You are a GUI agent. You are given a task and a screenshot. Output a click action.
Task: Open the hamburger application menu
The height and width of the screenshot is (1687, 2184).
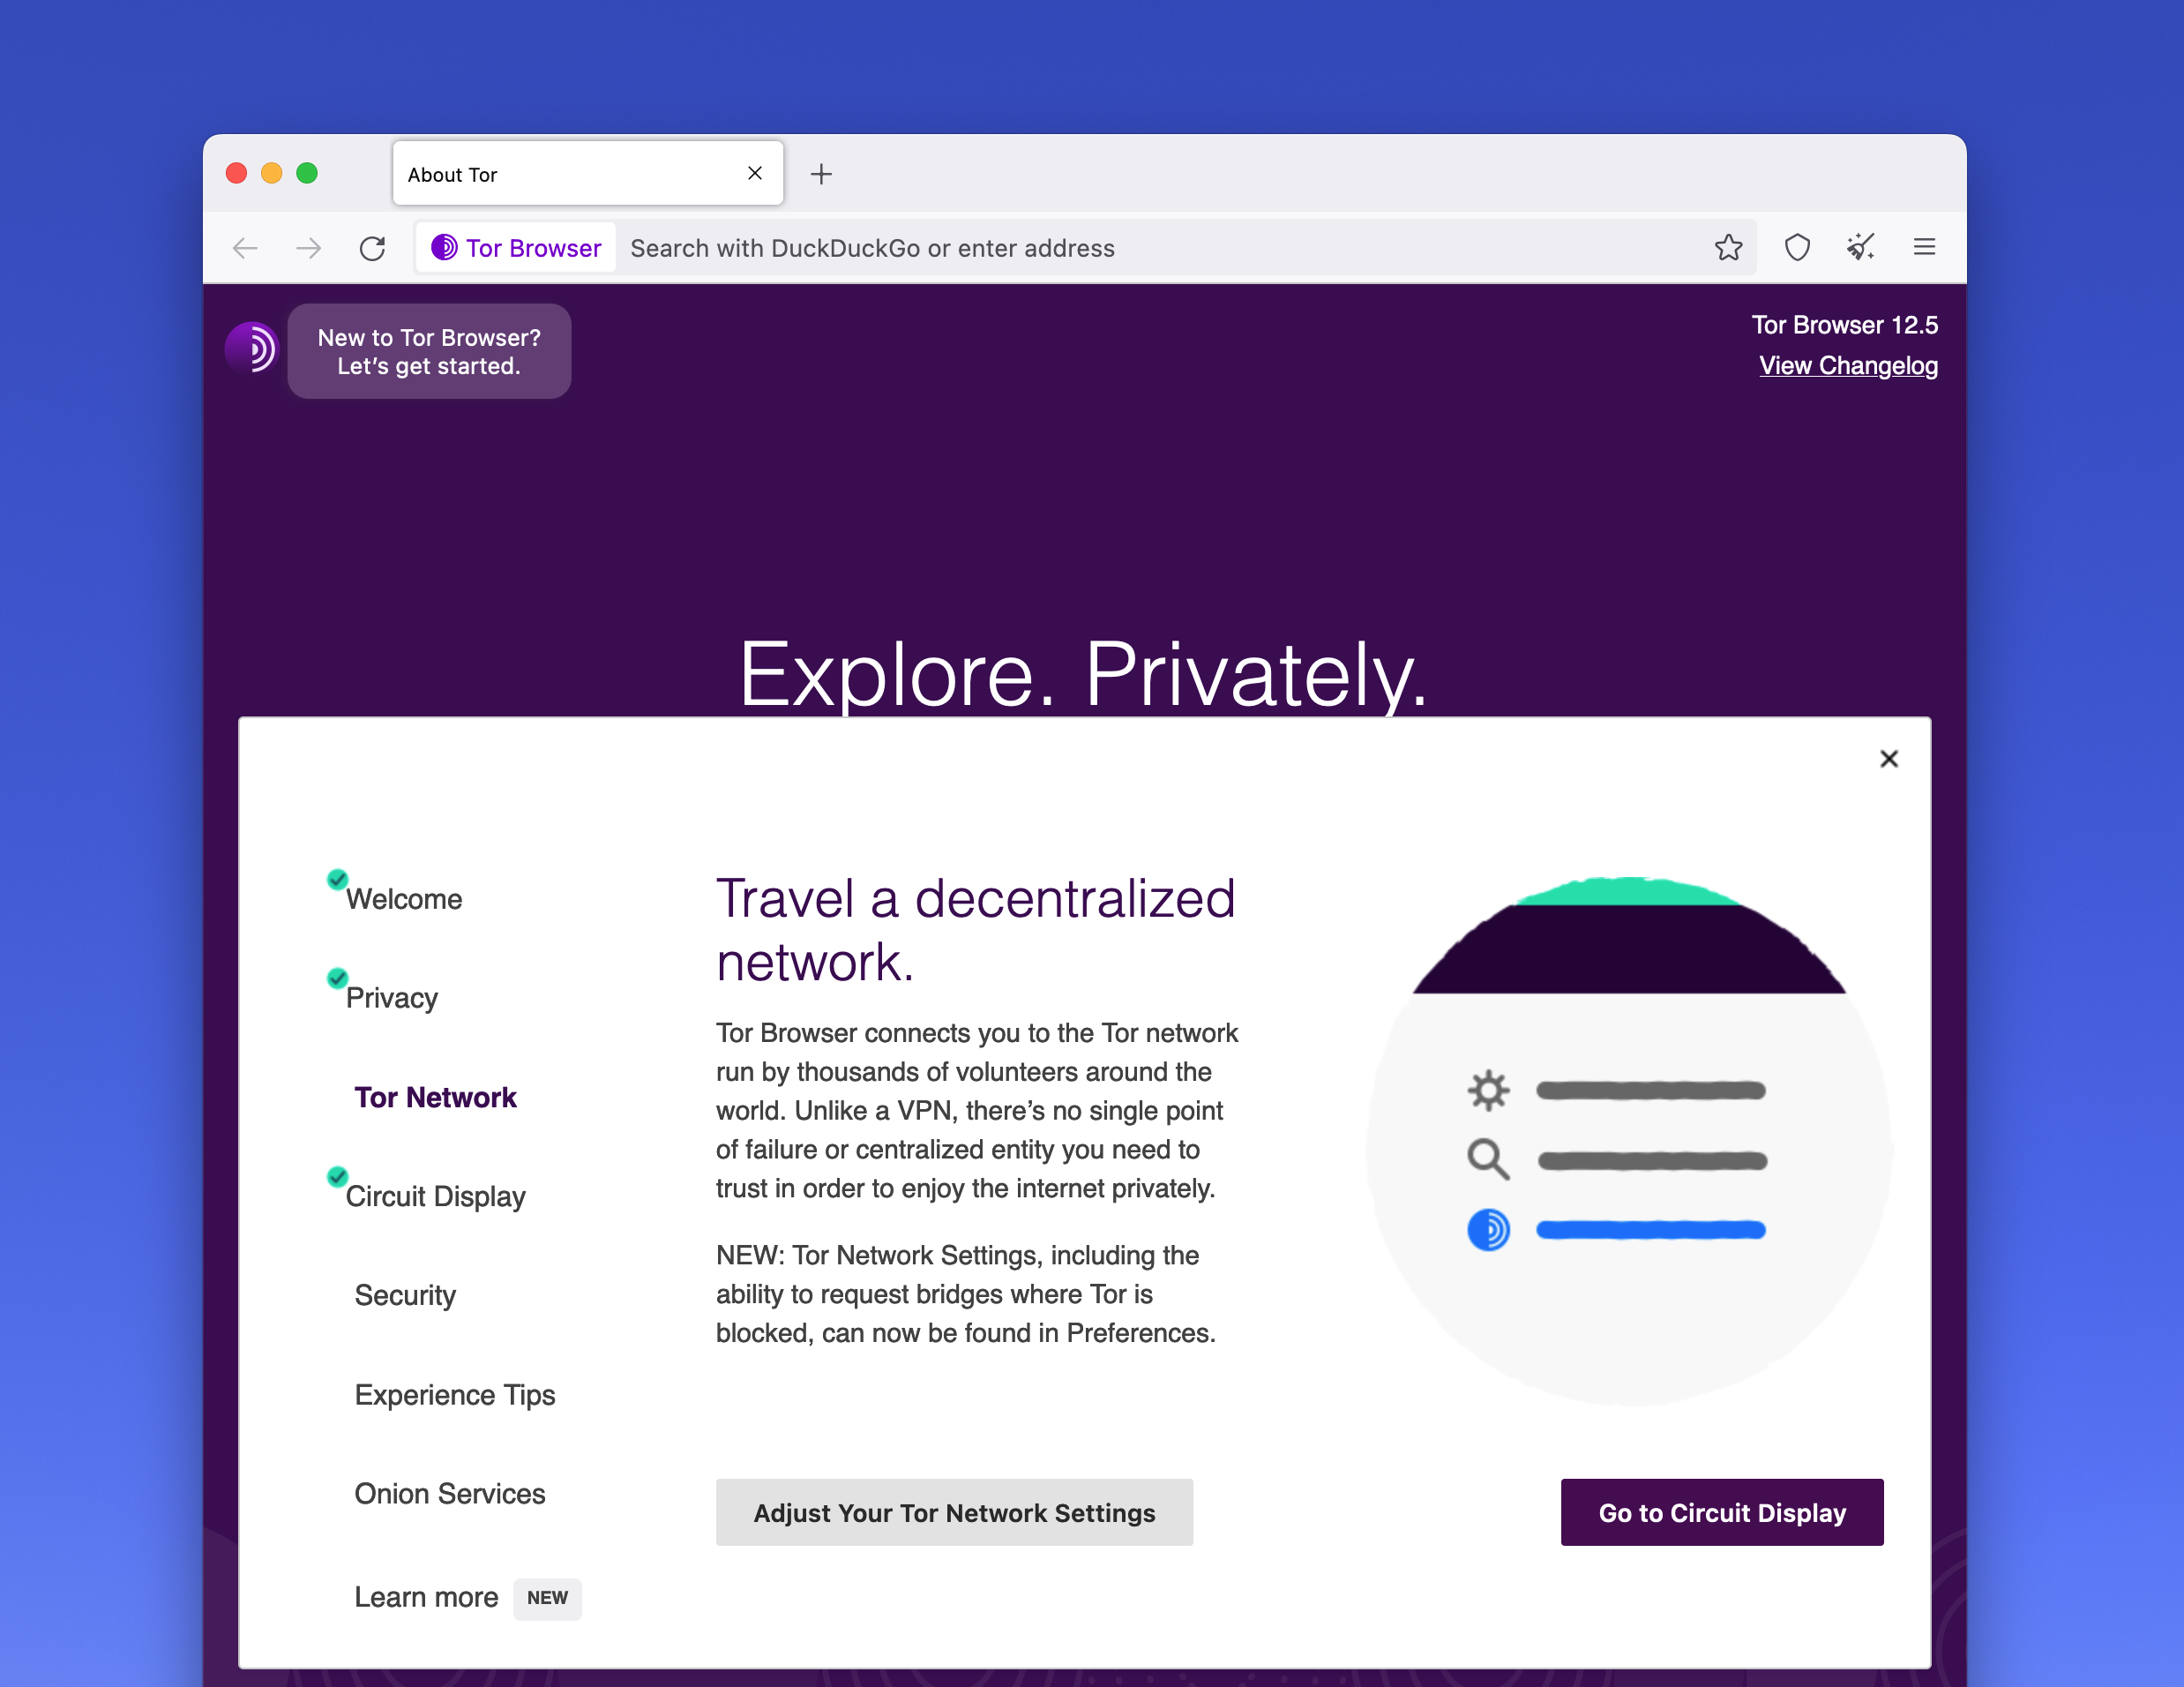(x=1924, y=247)
